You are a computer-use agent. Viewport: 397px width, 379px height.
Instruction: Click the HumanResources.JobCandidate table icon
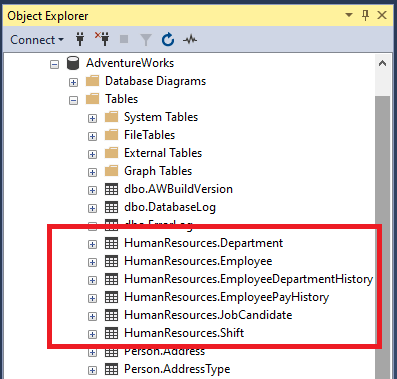pos(111,315)
